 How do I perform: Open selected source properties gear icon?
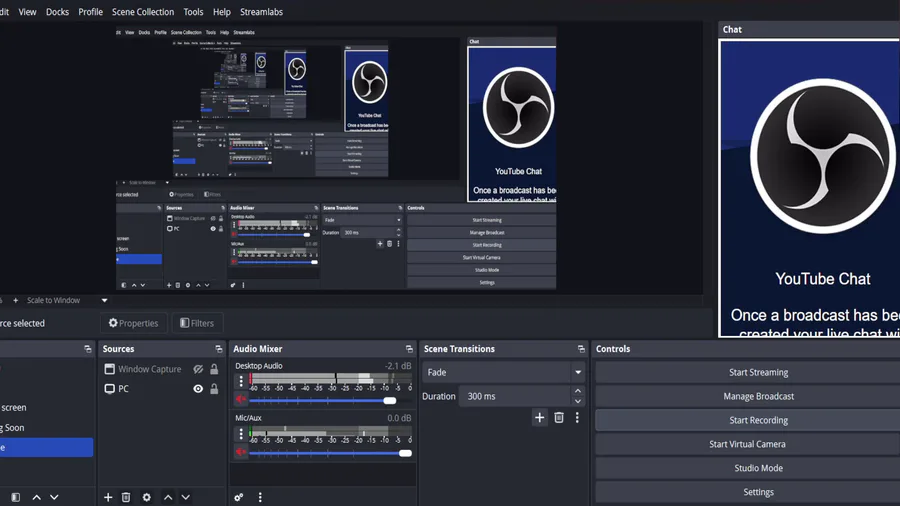[146, 497]
